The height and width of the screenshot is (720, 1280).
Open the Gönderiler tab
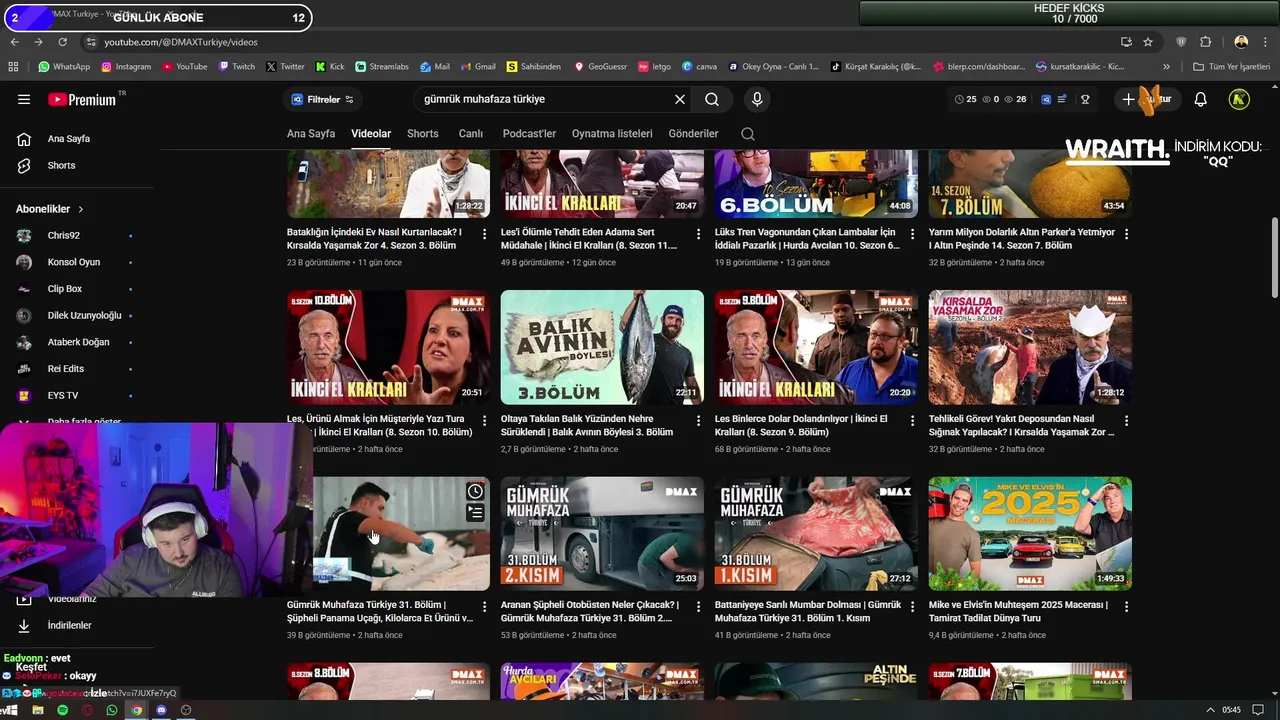pyautogui.click(x=693, y=134)
